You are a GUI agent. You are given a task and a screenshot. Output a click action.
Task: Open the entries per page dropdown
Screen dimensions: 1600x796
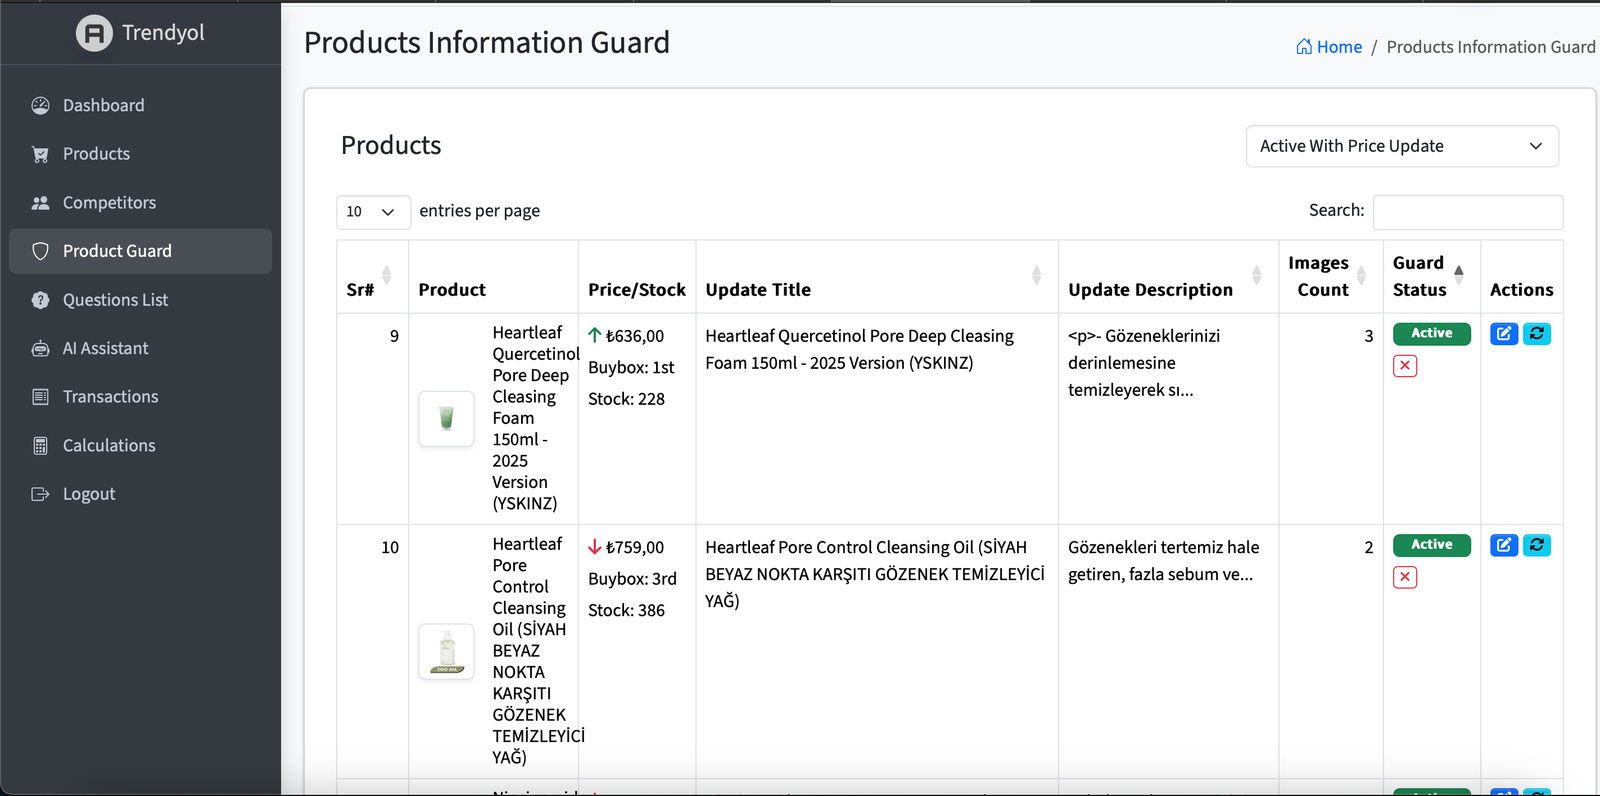(x=373, y=212)
